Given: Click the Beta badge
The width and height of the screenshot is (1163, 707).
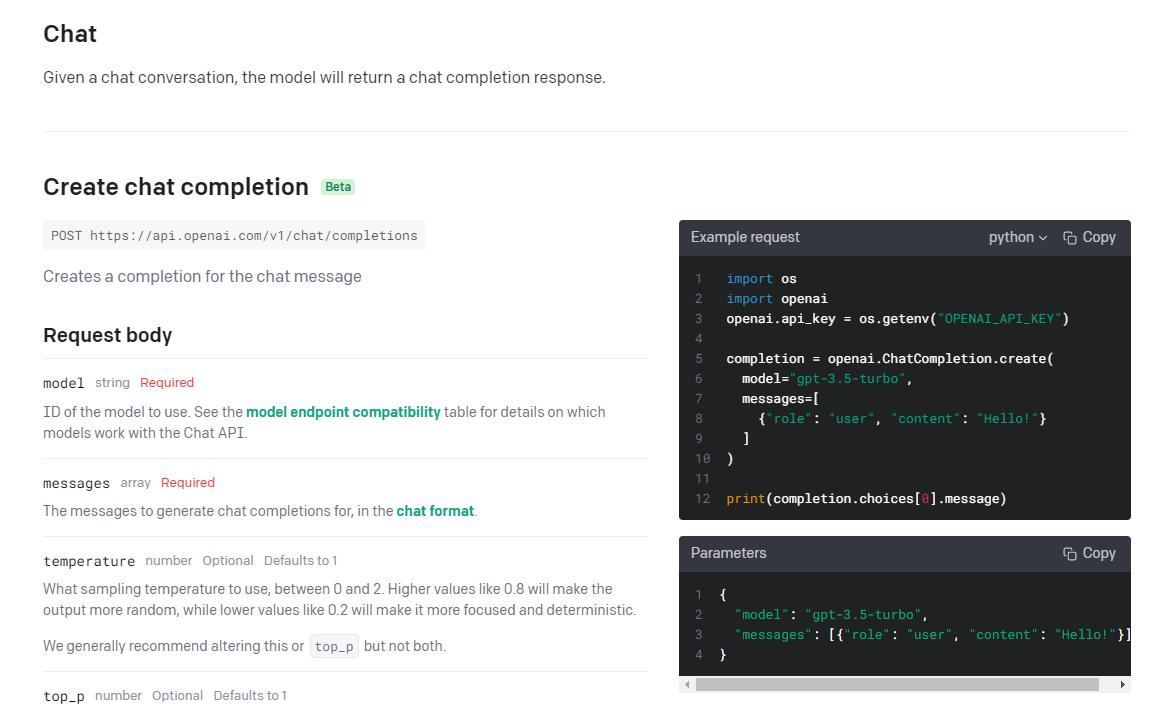Looking at the screenshot, I should pyautogui.click(x=337, y=187).
